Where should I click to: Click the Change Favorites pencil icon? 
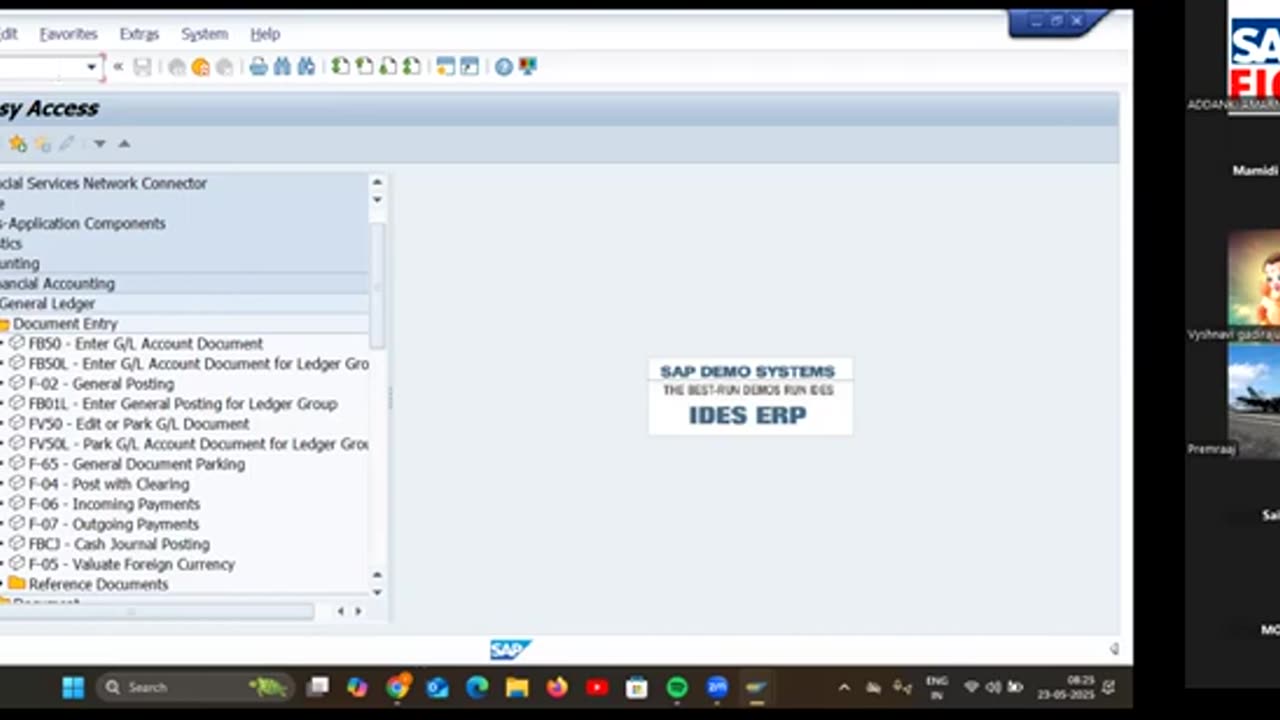(x=67, y=144)
